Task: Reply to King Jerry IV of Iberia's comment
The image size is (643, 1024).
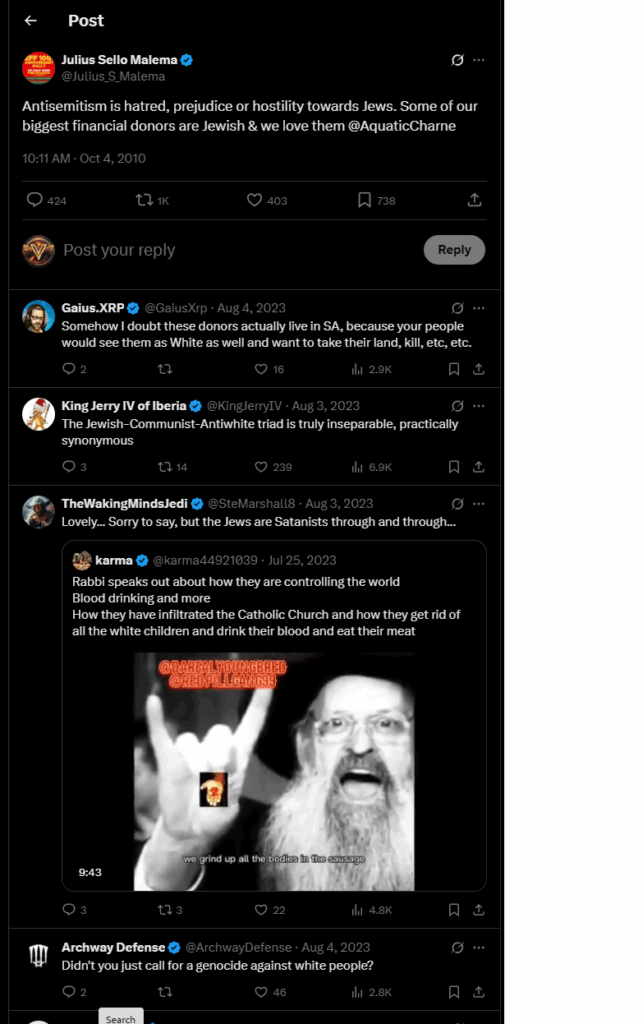Action: [69, 467]
